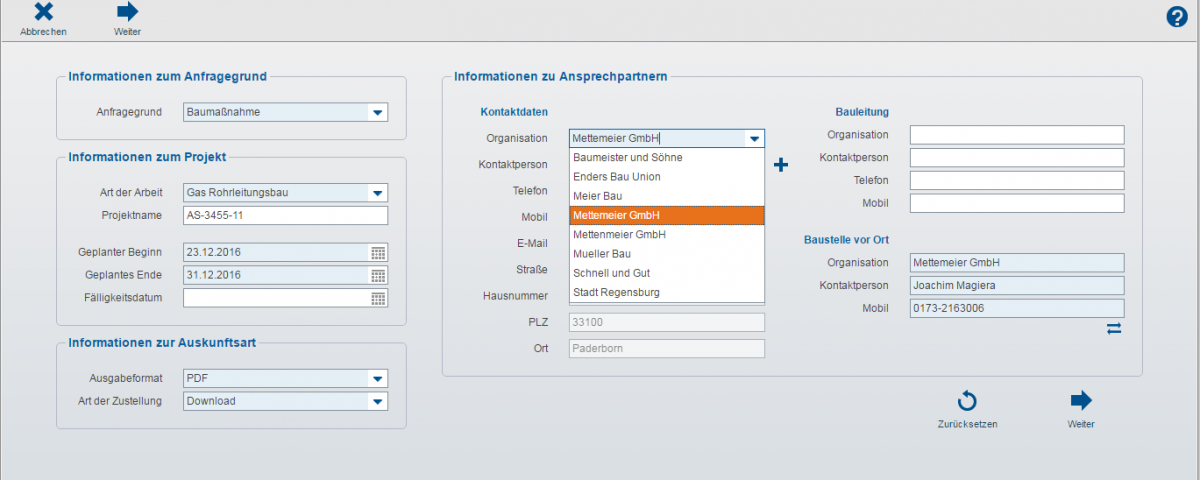
Task: Expand the Art der Arbeit dropdown
Action: tap(377, 193)
